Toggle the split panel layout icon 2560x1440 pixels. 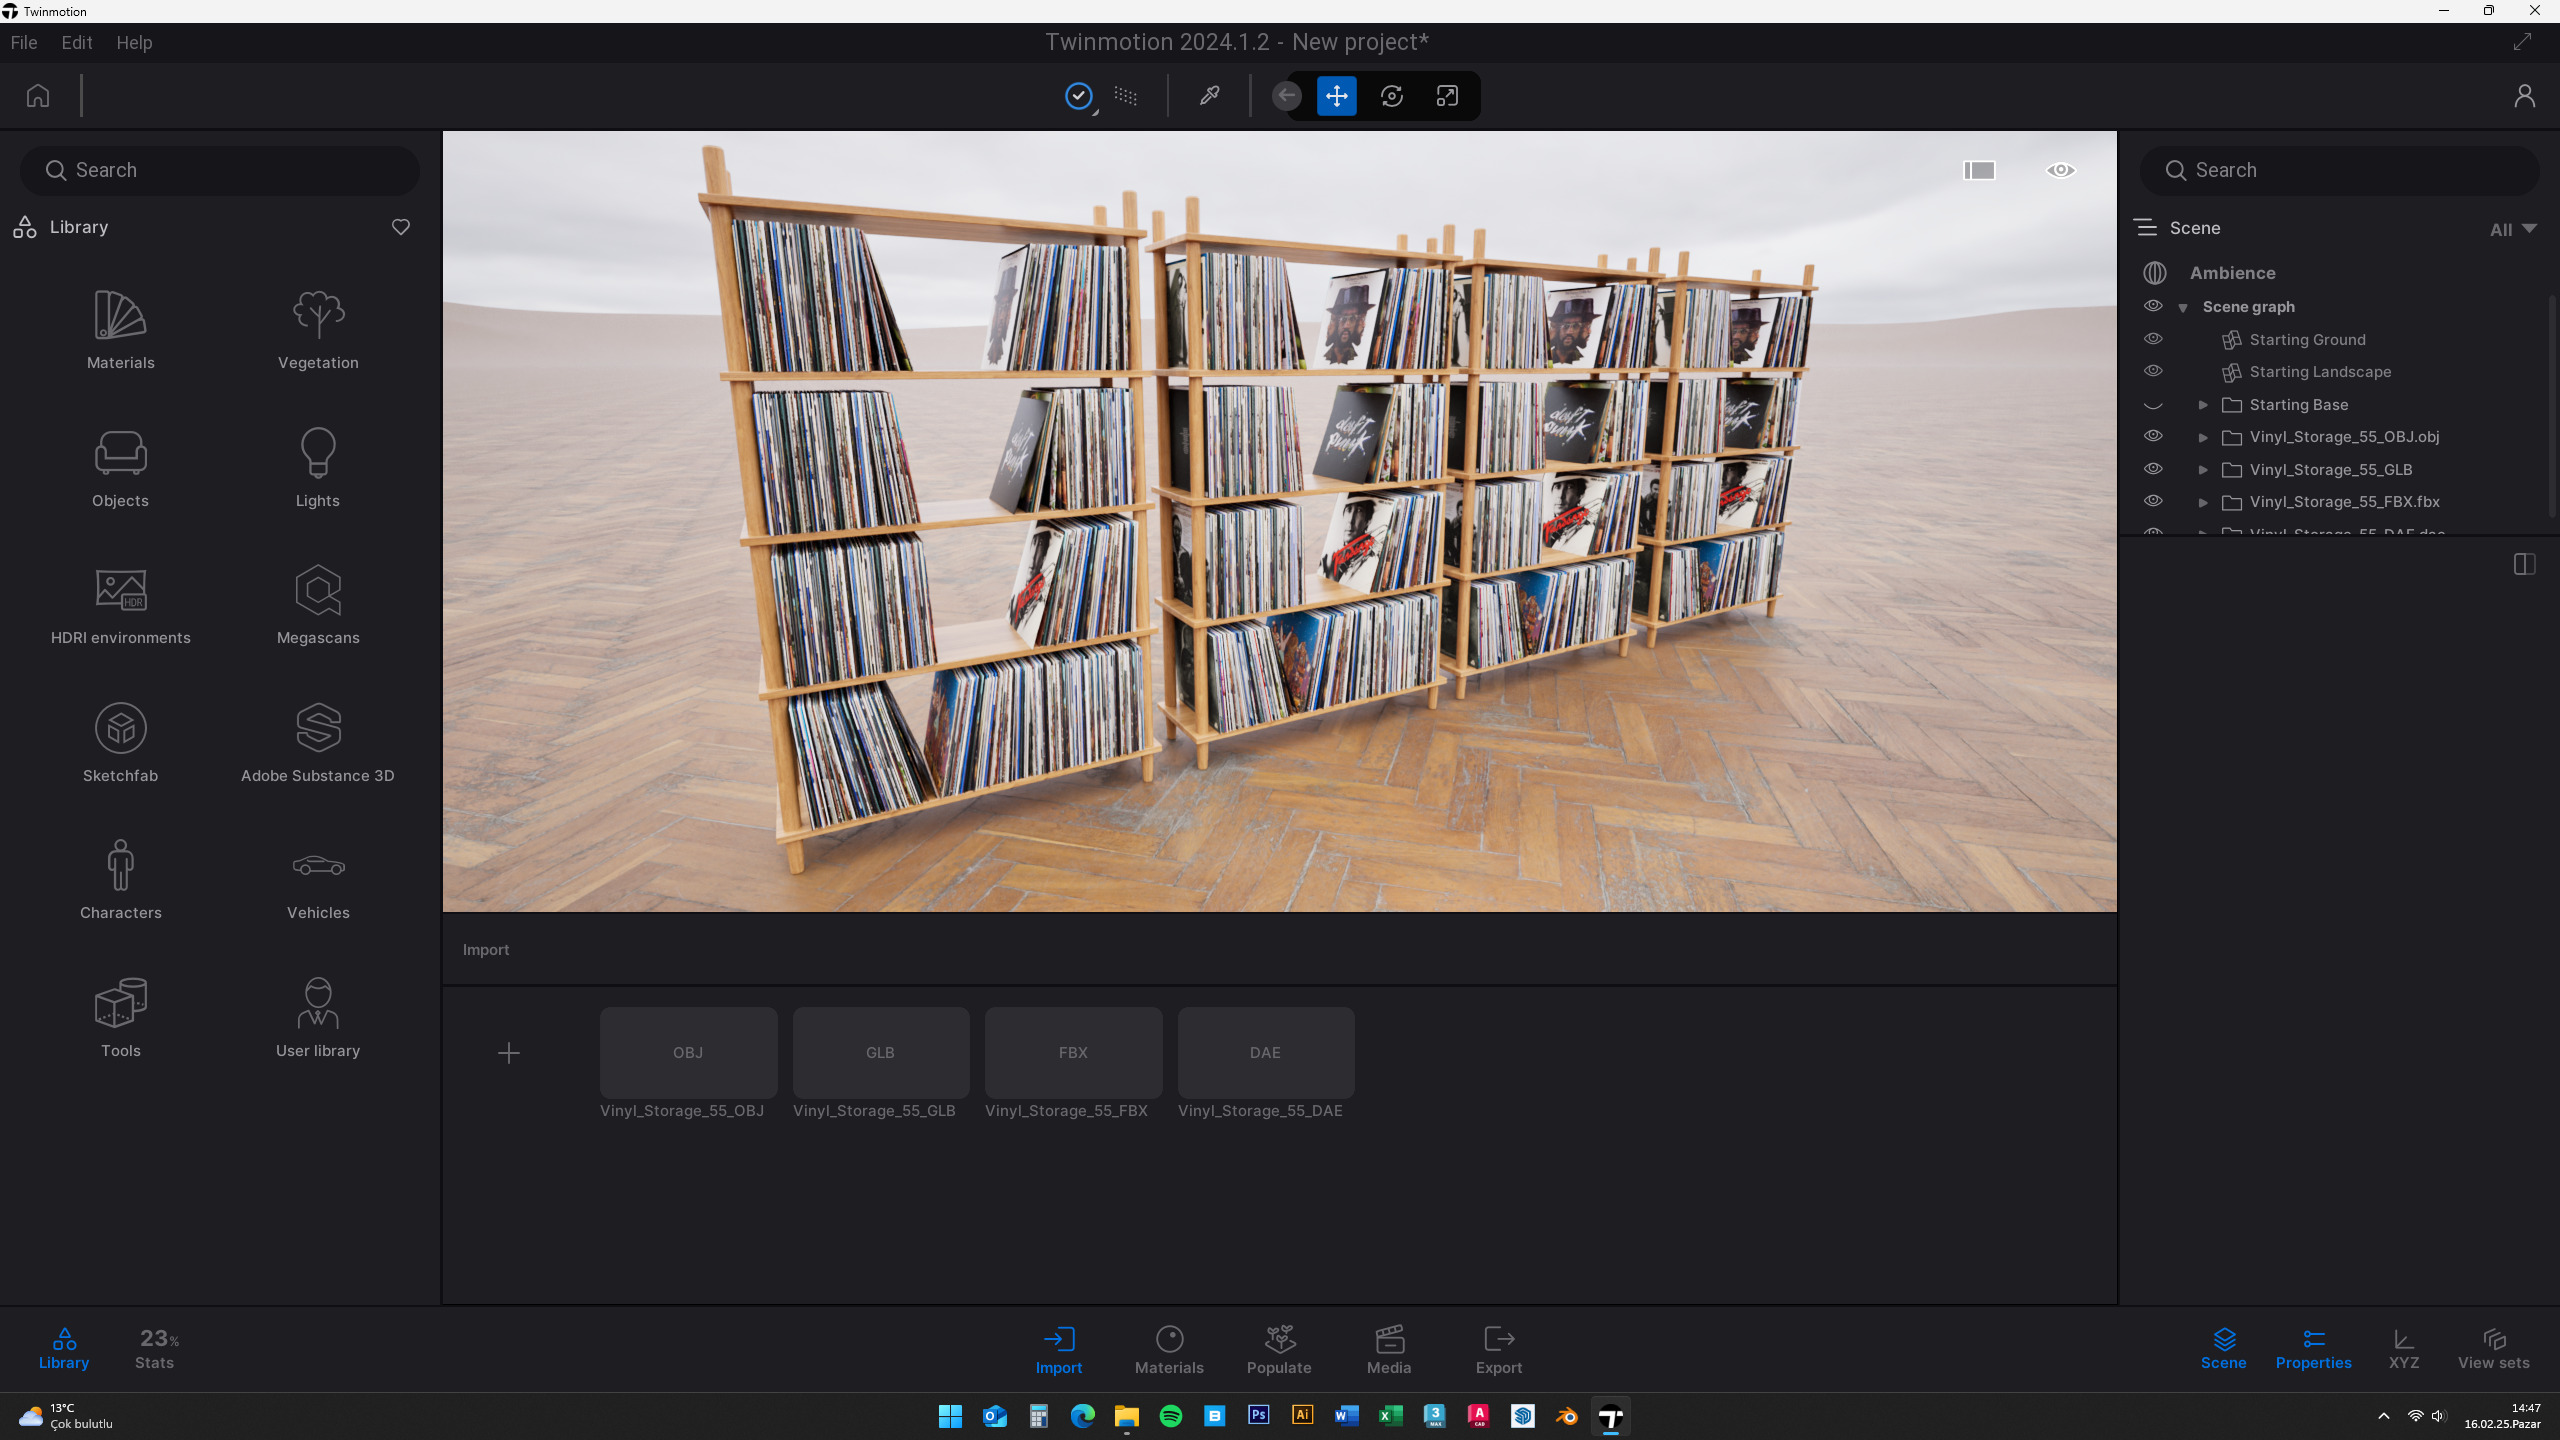pos(2524,564)
